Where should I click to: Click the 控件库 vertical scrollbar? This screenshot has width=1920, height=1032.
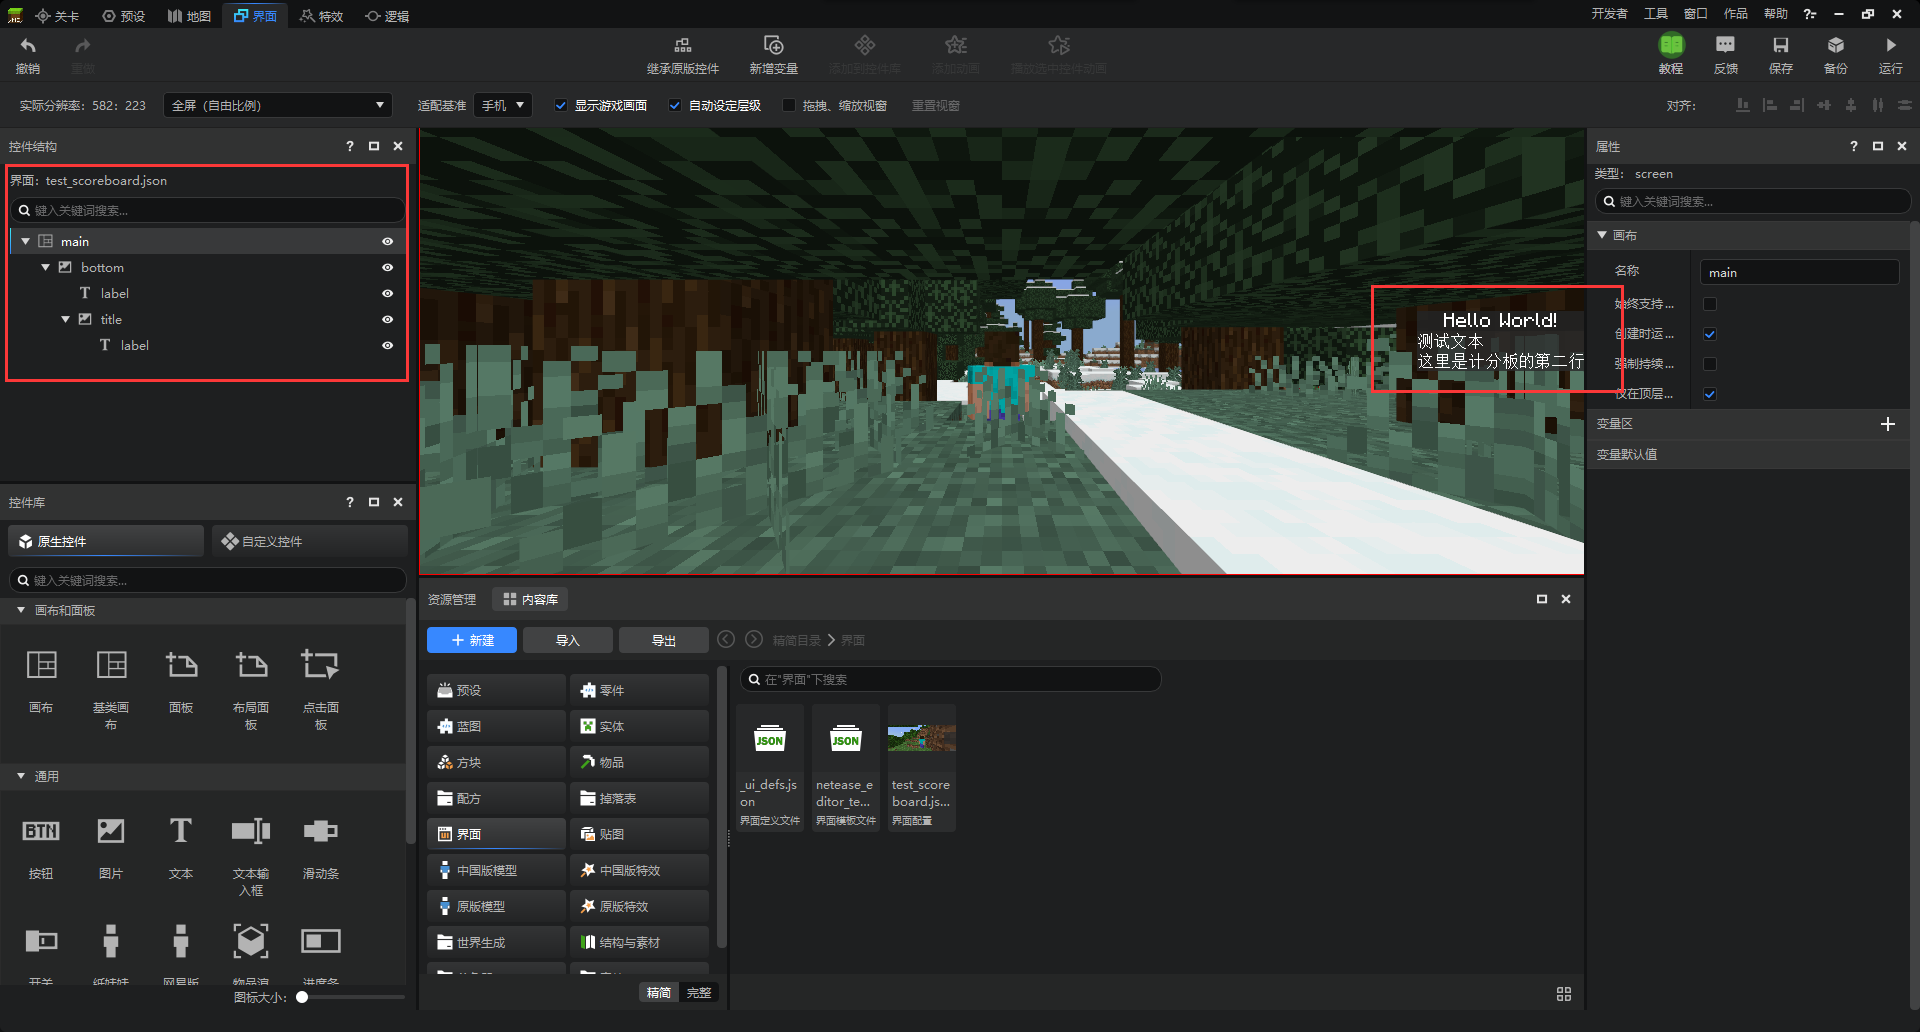point(410,720)
